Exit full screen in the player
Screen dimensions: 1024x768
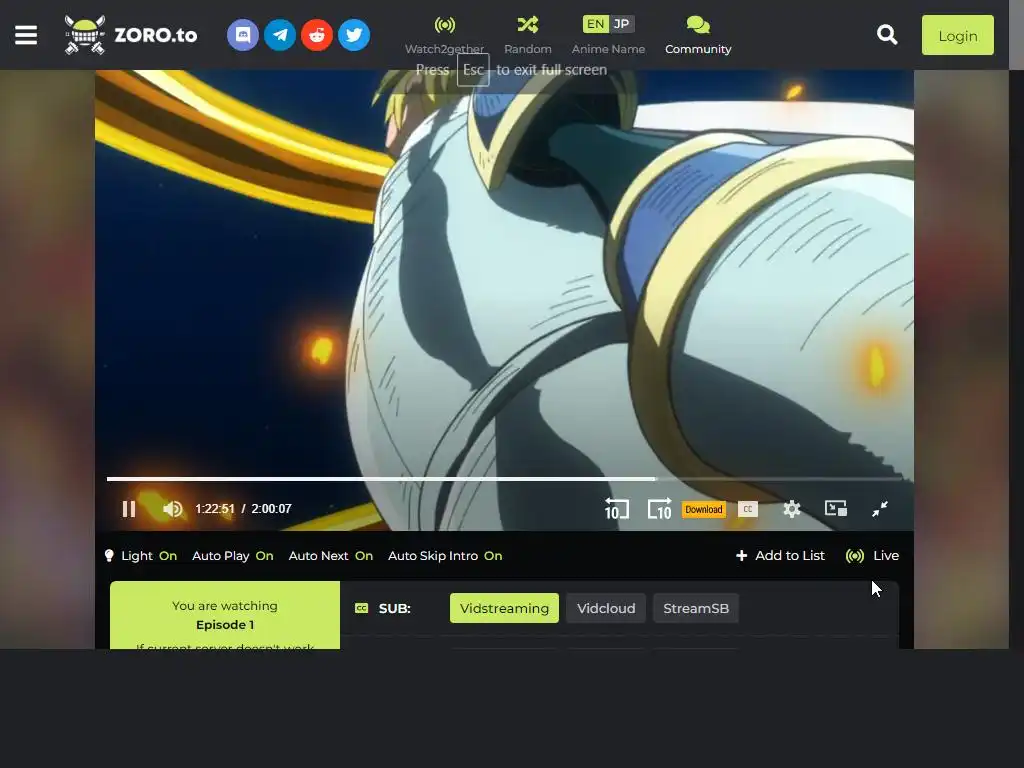click(880, 509)
